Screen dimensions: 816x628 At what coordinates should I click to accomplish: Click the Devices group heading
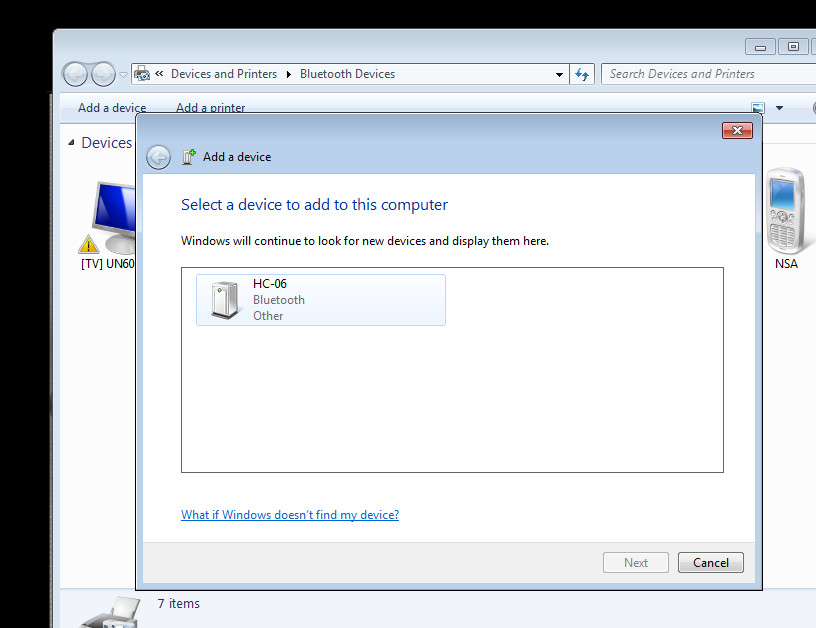pyautogui.click(x=107, y=143)
